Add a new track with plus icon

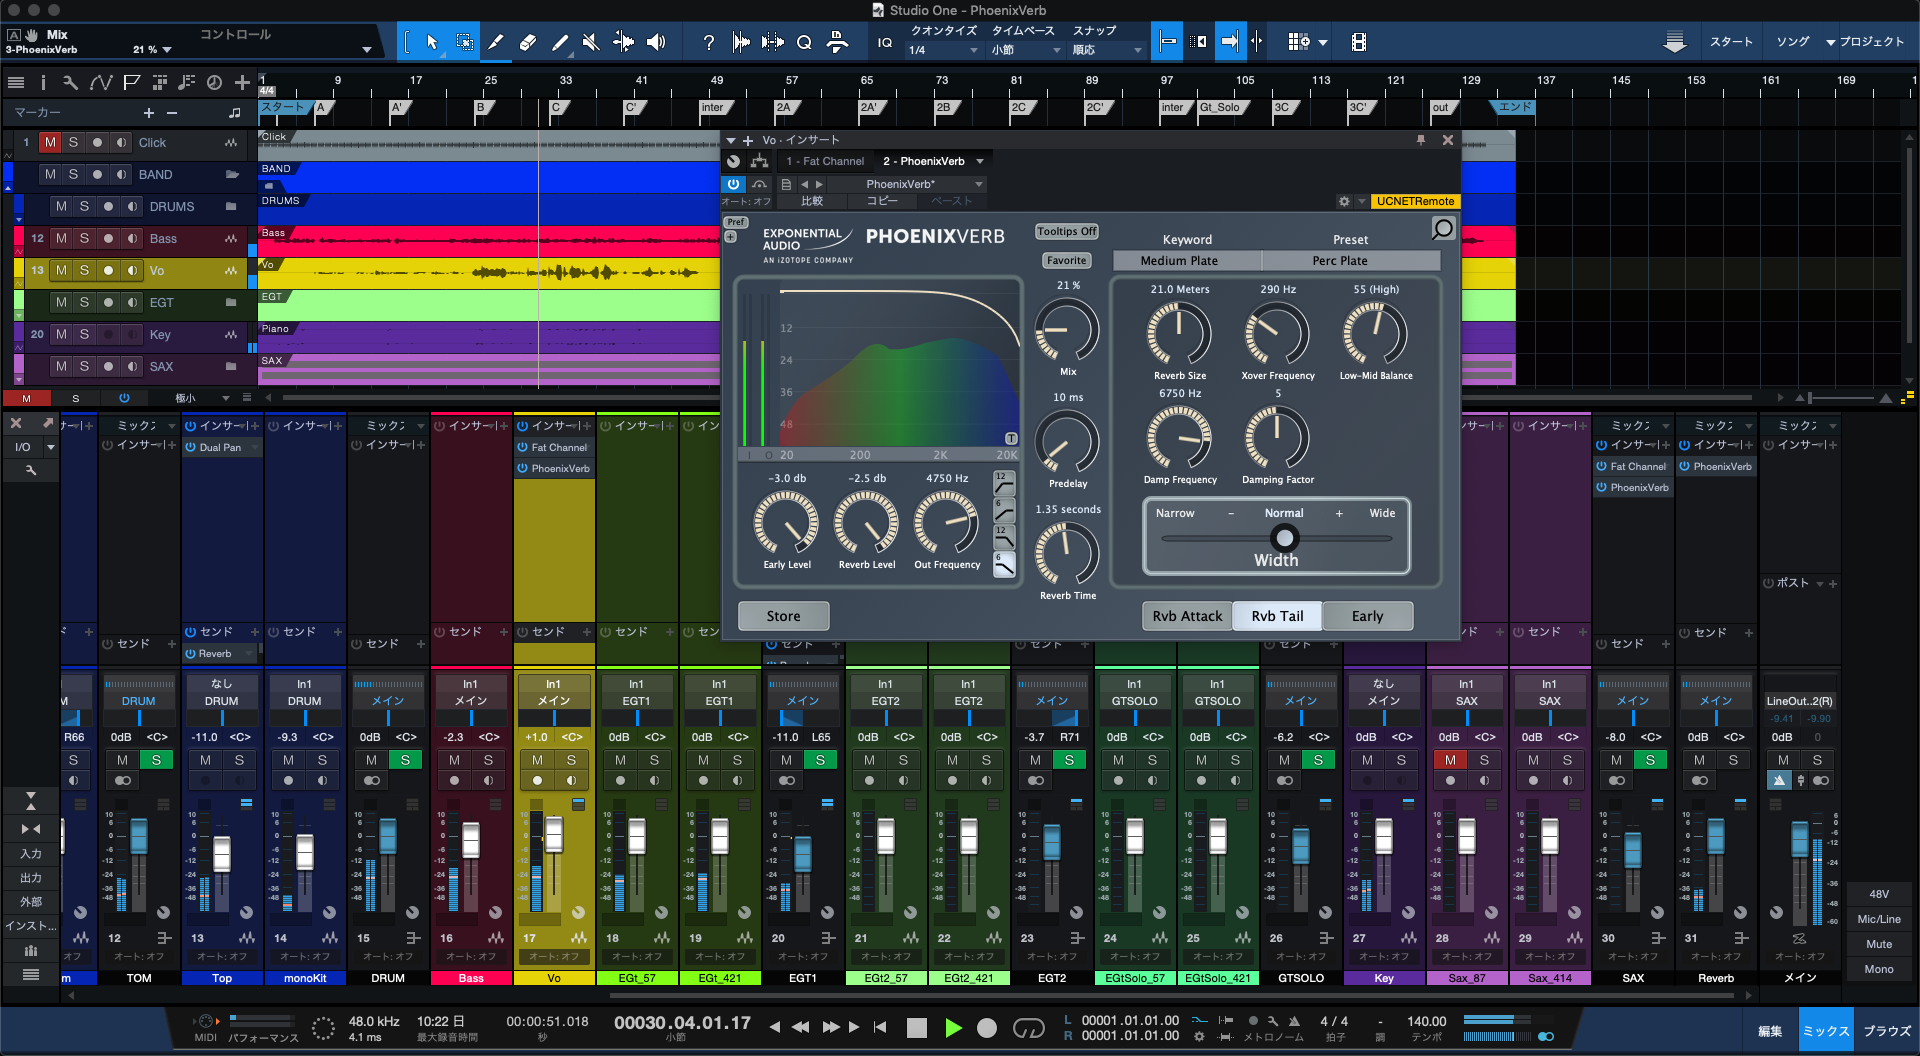[242, 82]
